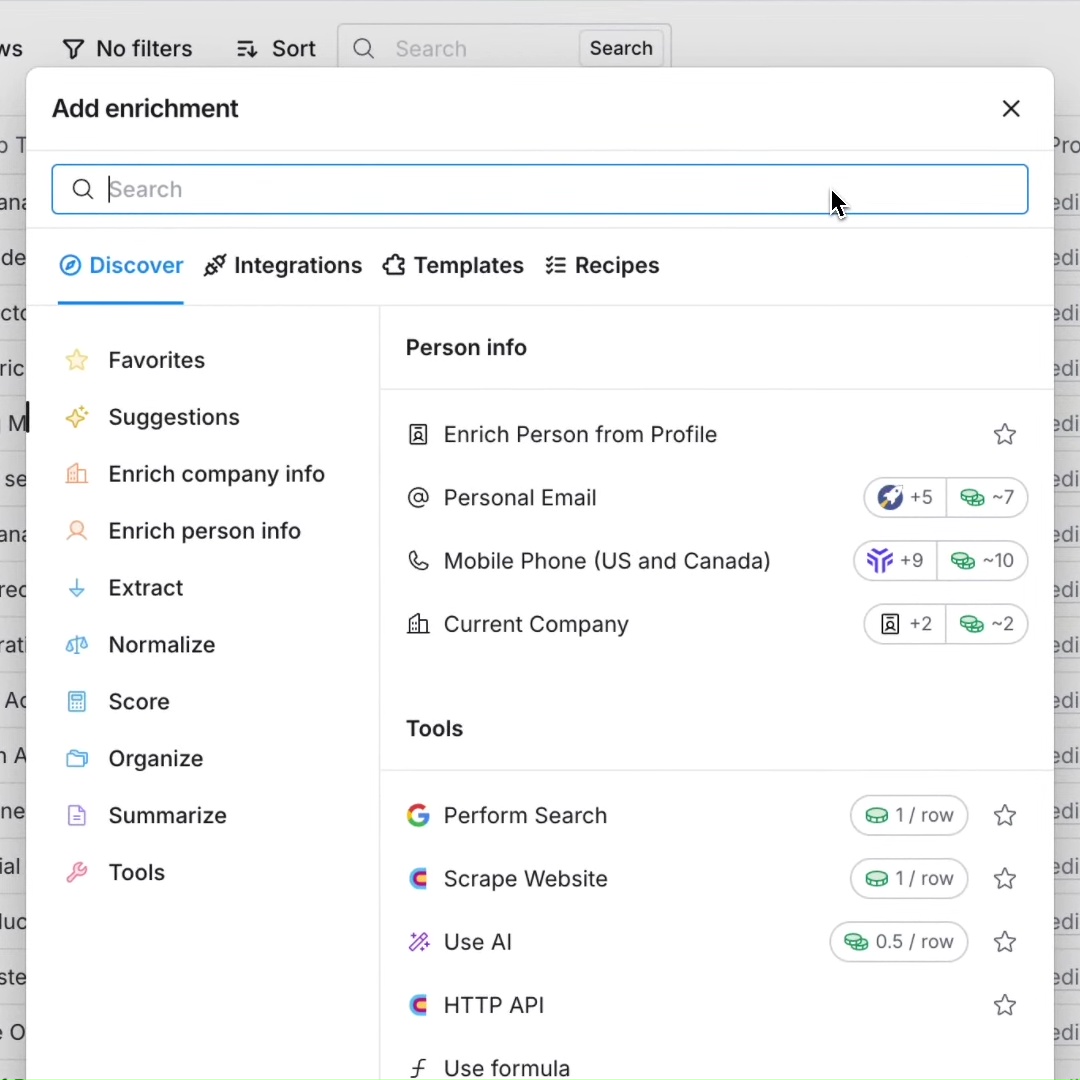1080x1080 pixels.
Task: Open the Templates tab
Action: [453, 266]
